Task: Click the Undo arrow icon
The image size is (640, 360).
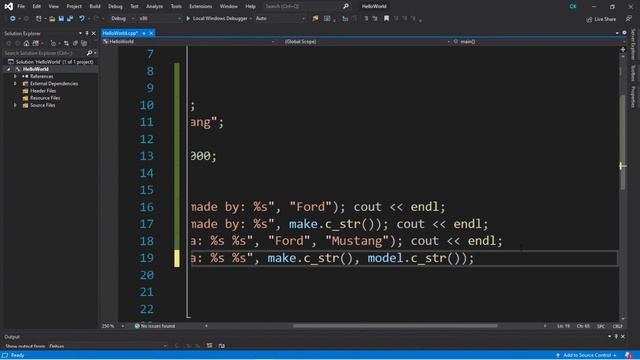Action: (x=82, y=19)
